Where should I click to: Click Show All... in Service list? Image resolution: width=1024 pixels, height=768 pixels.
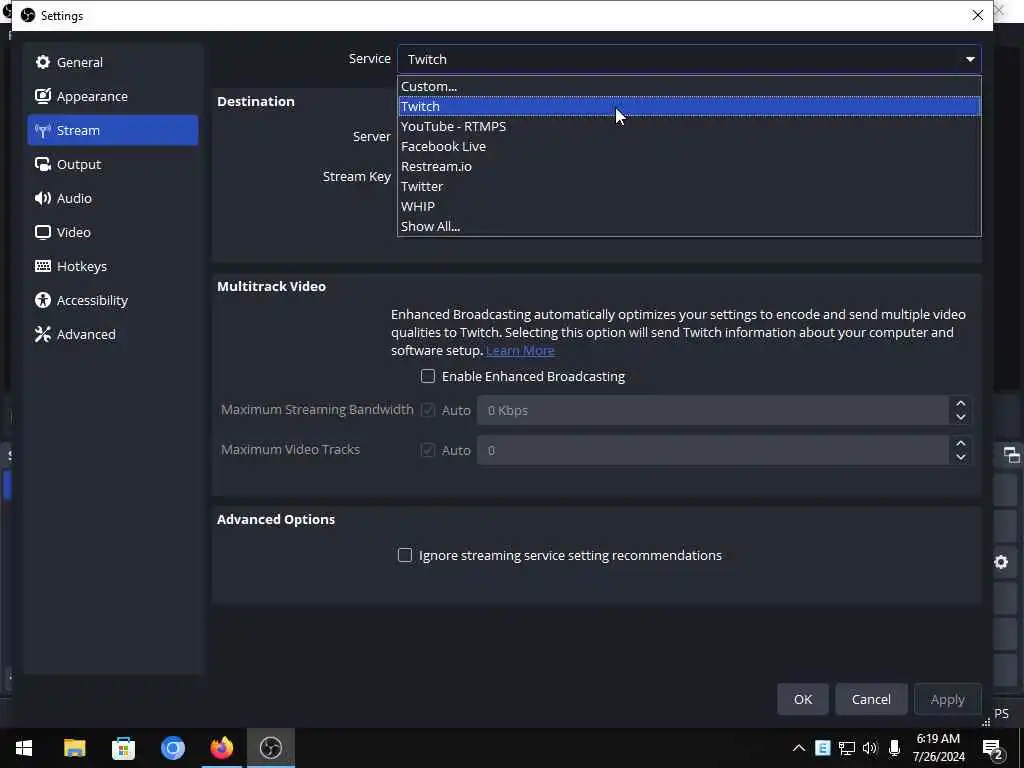(689, 227)
